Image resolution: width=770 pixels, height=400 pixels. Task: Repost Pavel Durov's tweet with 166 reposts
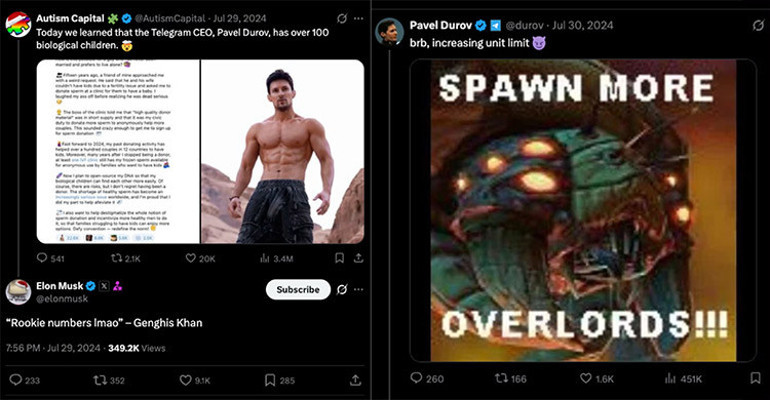click(502, 378)
